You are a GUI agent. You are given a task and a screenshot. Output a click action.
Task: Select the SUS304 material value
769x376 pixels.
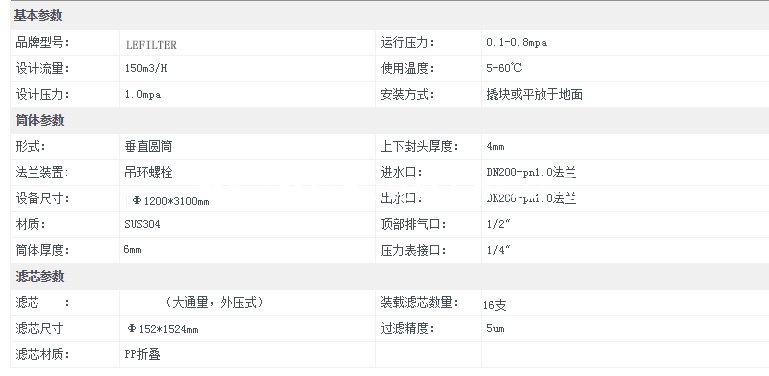[x=142, y=224]
